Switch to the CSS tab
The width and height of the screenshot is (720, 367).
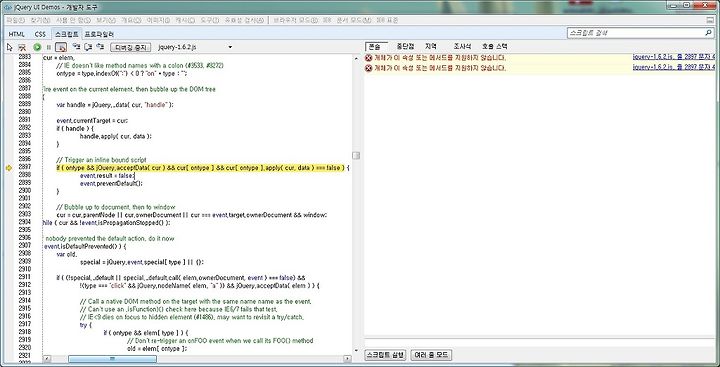point(40,34)
